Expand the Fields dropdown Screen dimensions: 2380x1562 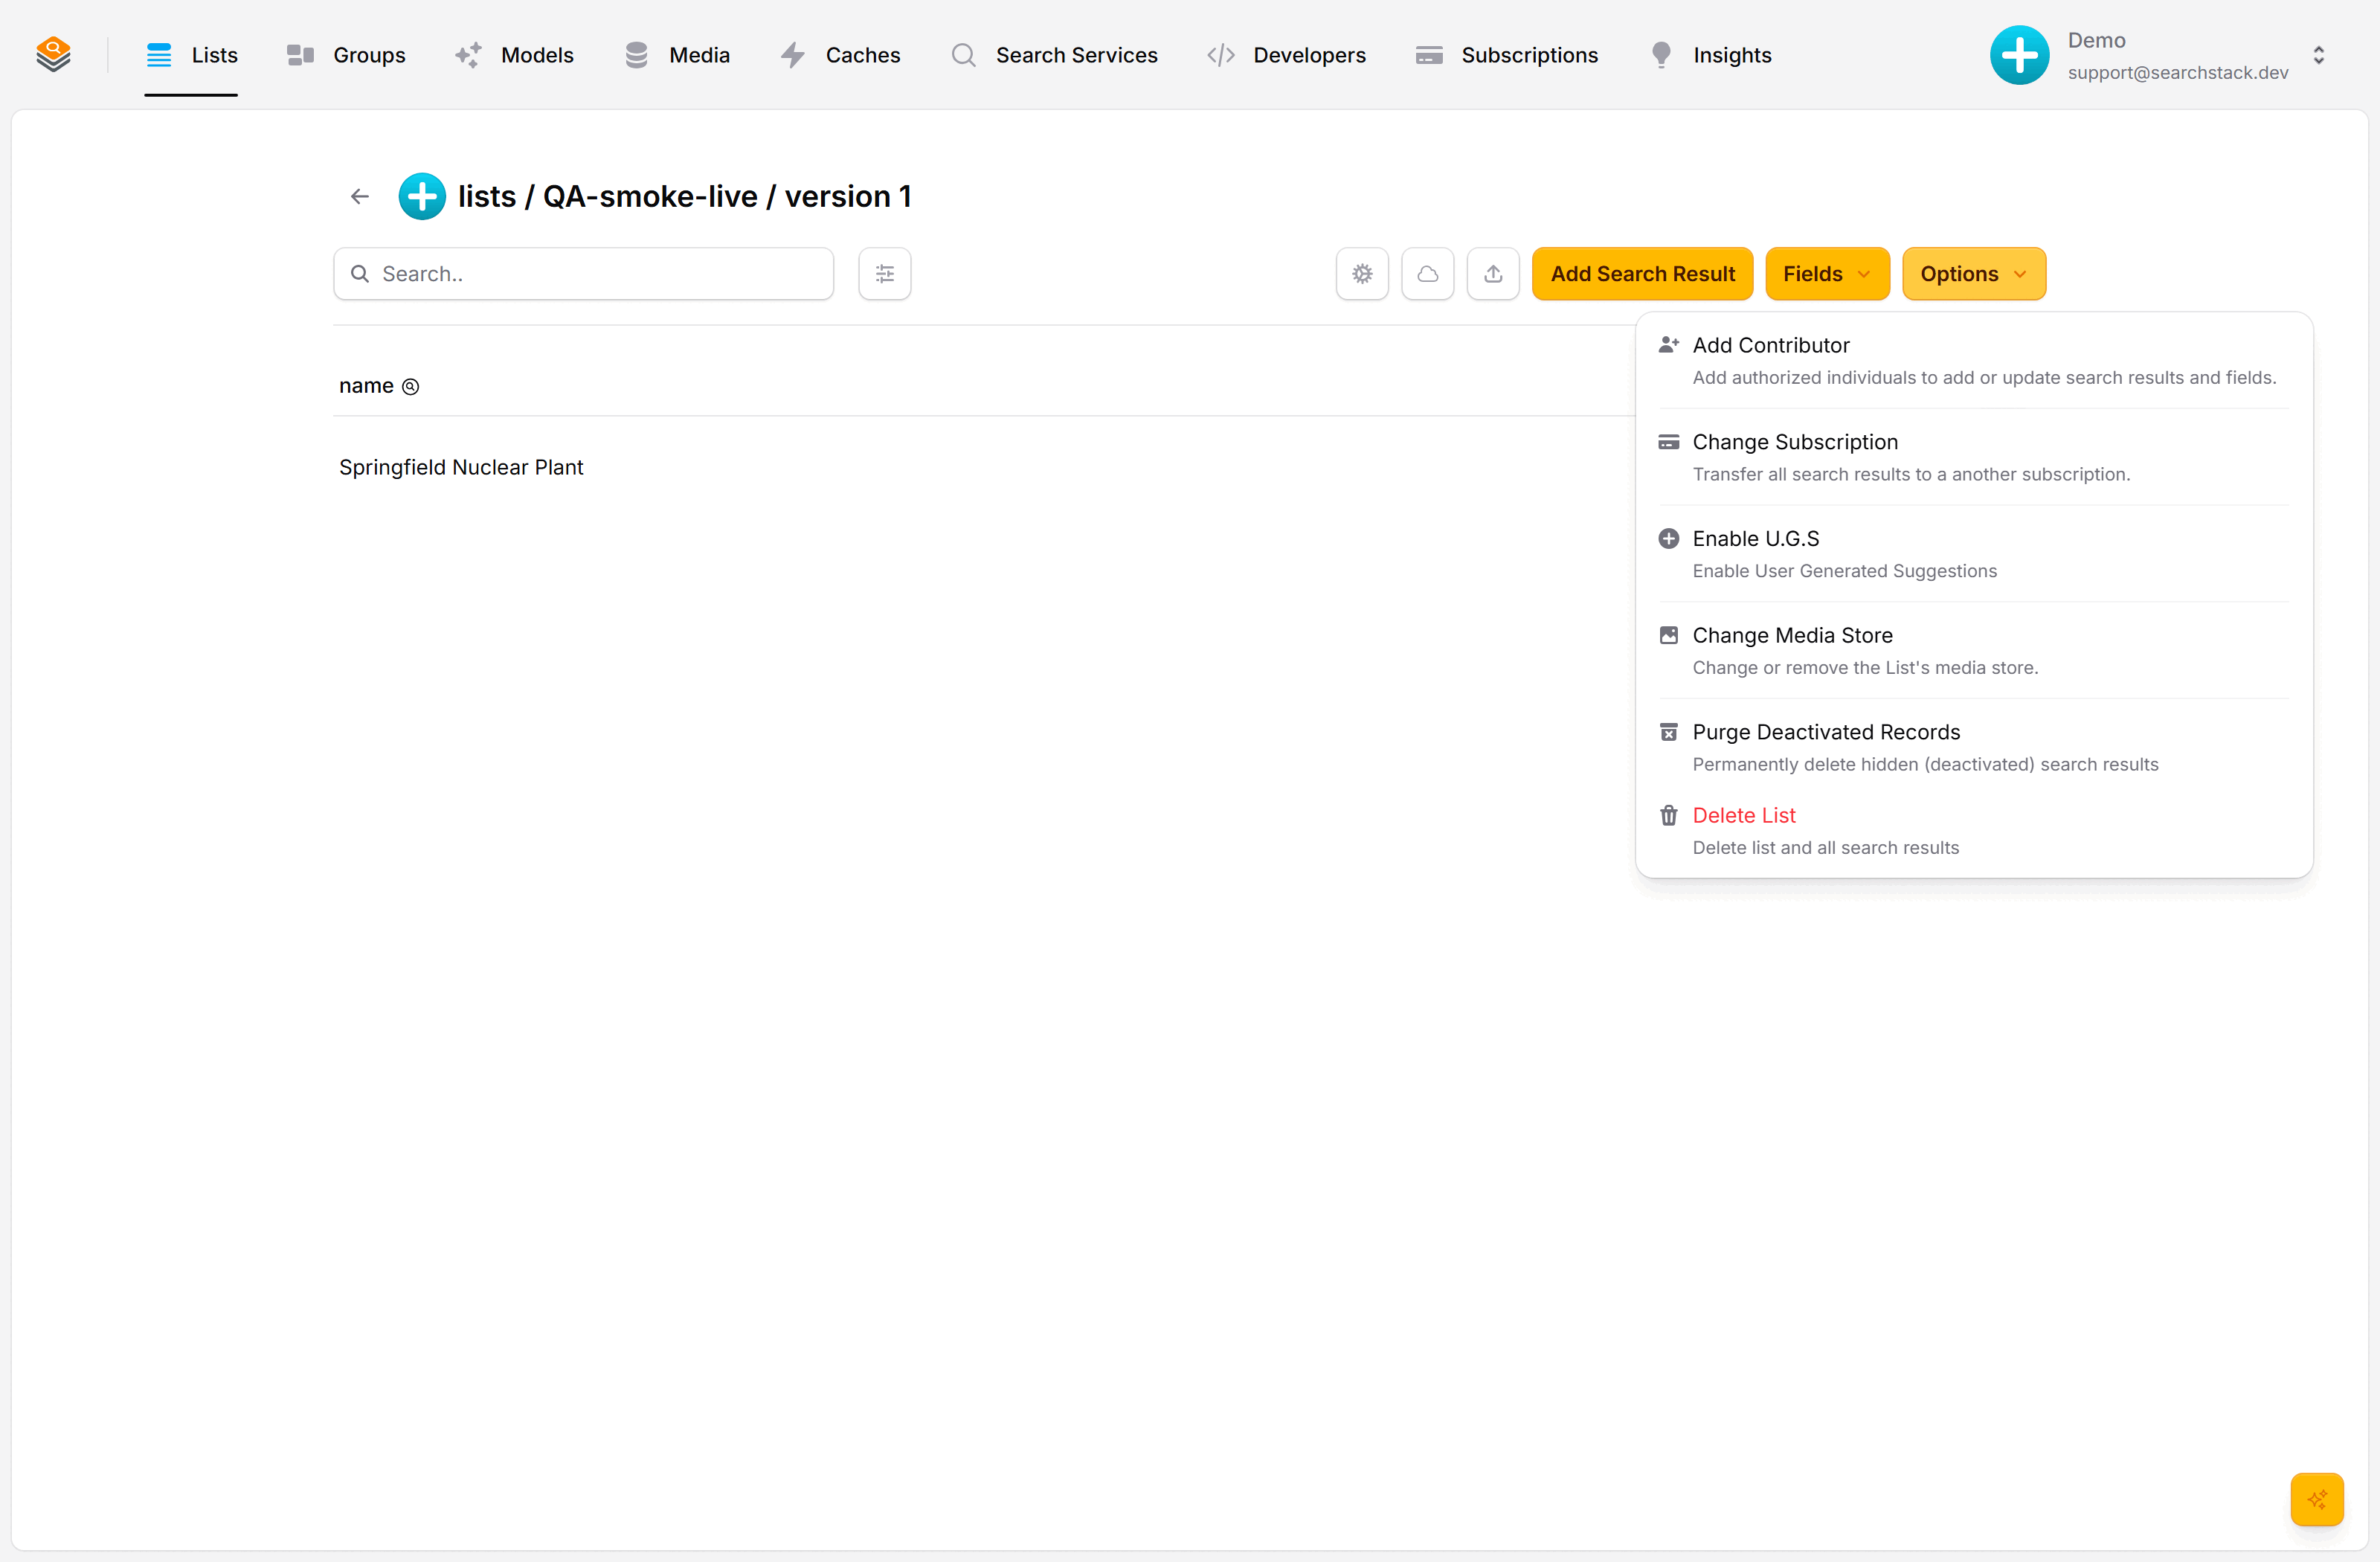[x=1827, y=274]
